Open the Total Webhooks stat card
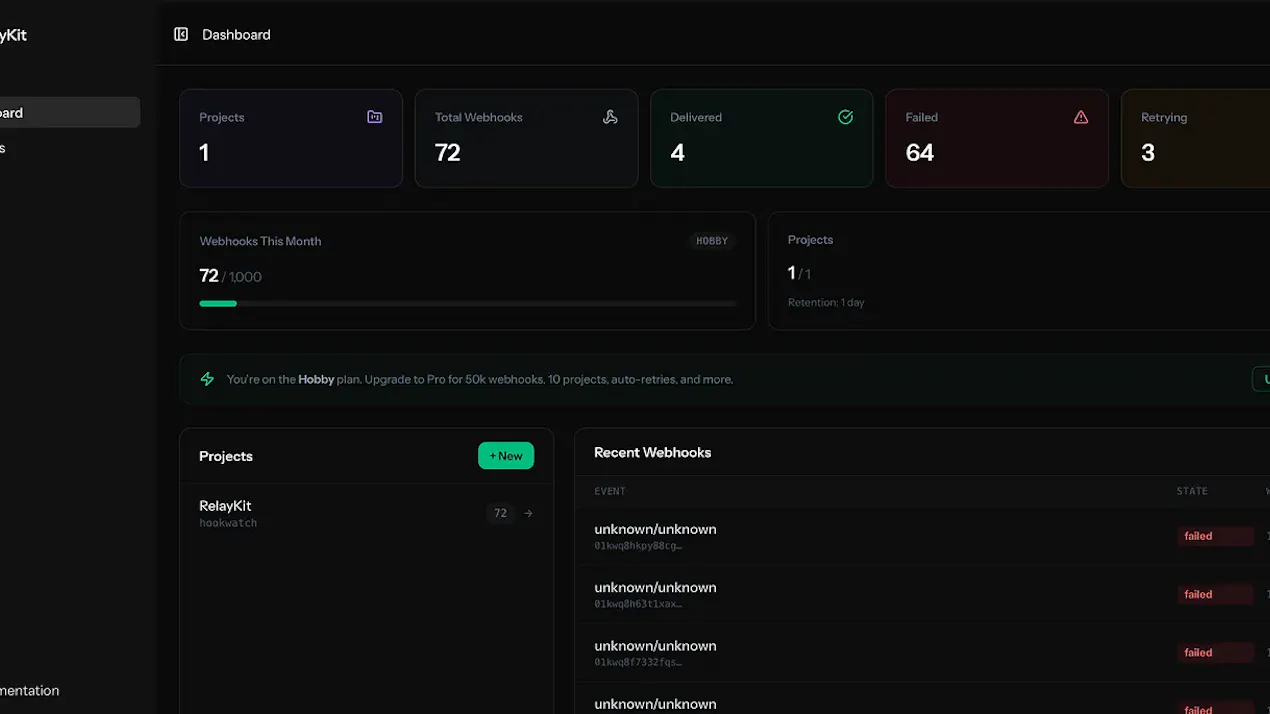Viewport: 1270px width, 714px height. (x=526, y=138)
